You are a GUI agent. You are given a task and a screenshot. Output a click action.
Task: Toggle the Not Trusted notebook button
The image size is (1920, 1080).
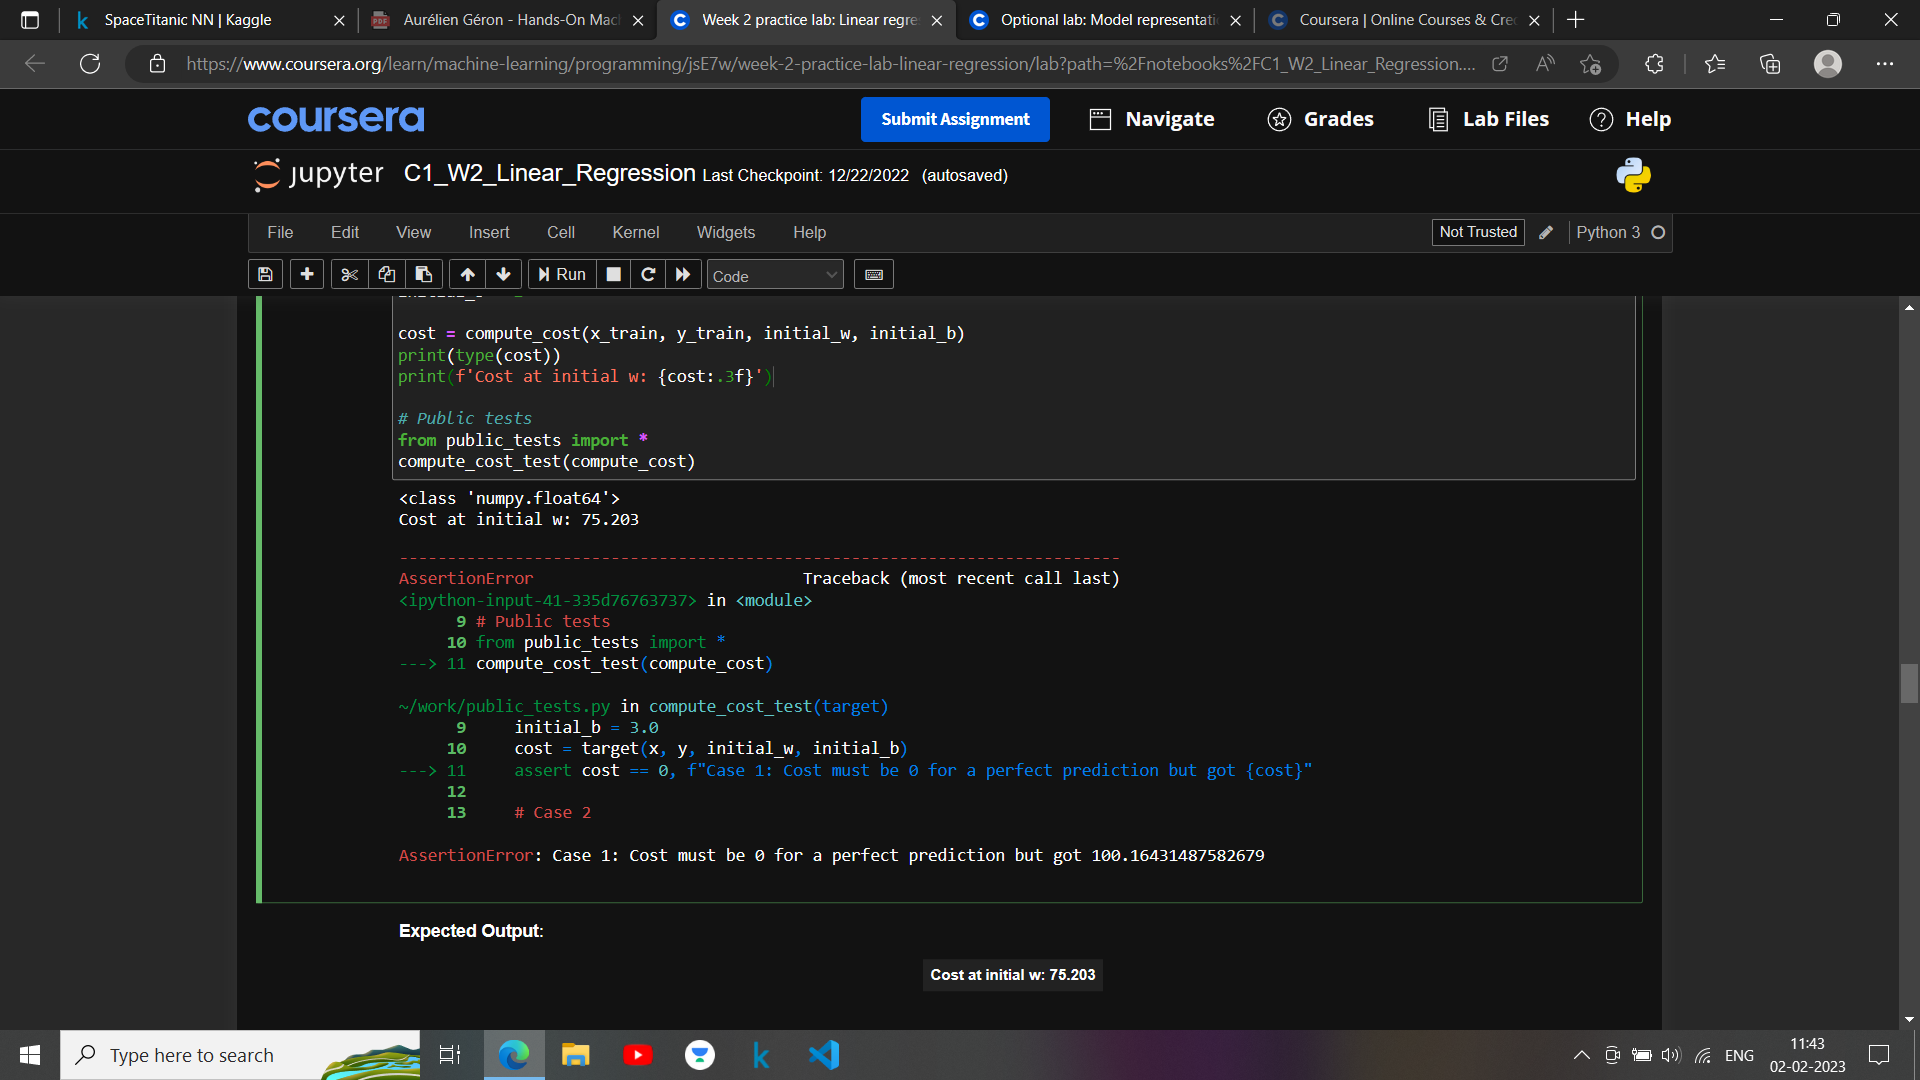pyautogui.click(x=1477, y=232)
